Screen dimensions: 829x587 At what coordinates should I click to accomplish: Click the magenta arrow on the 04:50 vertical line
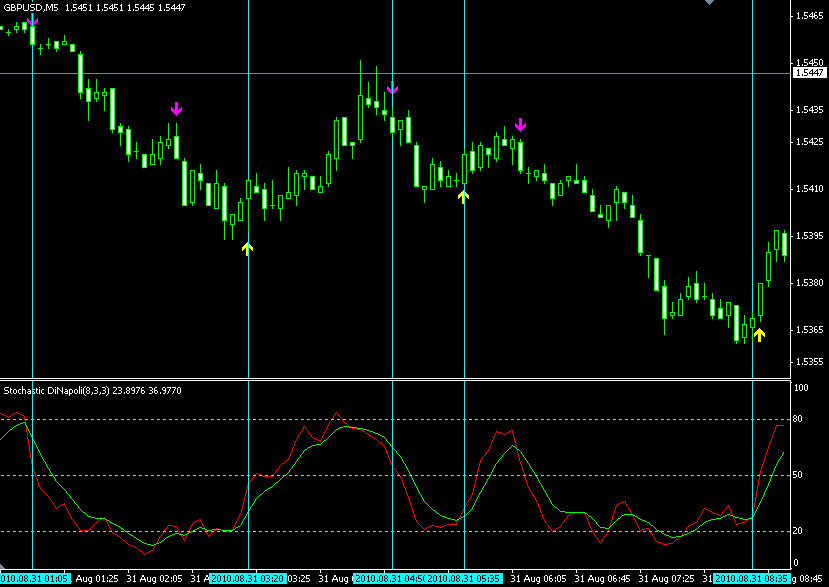point(392,89)
